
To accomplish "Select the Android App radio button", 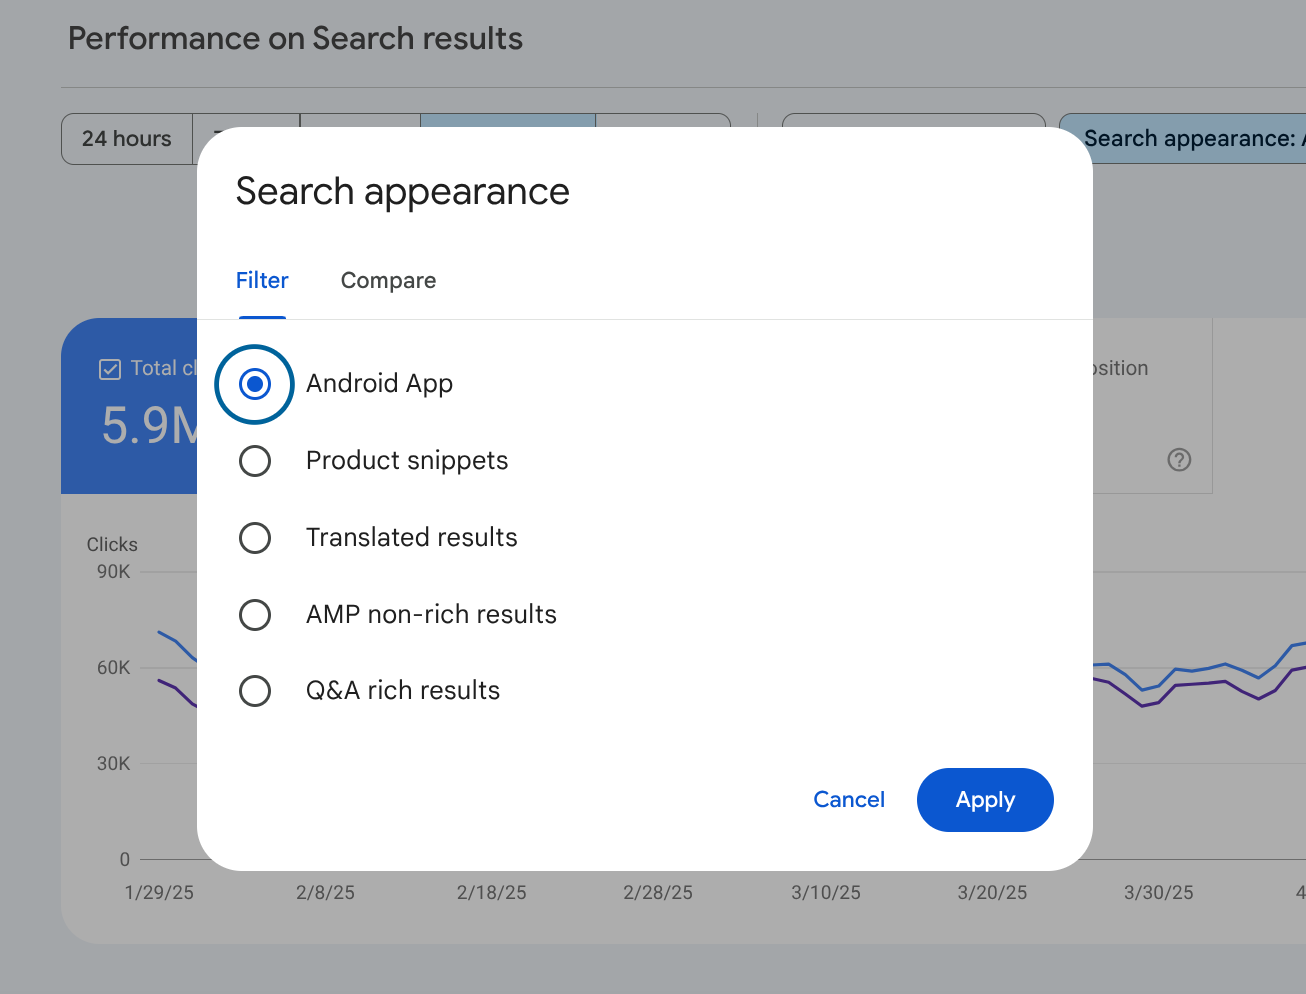I will coord(254,384).
